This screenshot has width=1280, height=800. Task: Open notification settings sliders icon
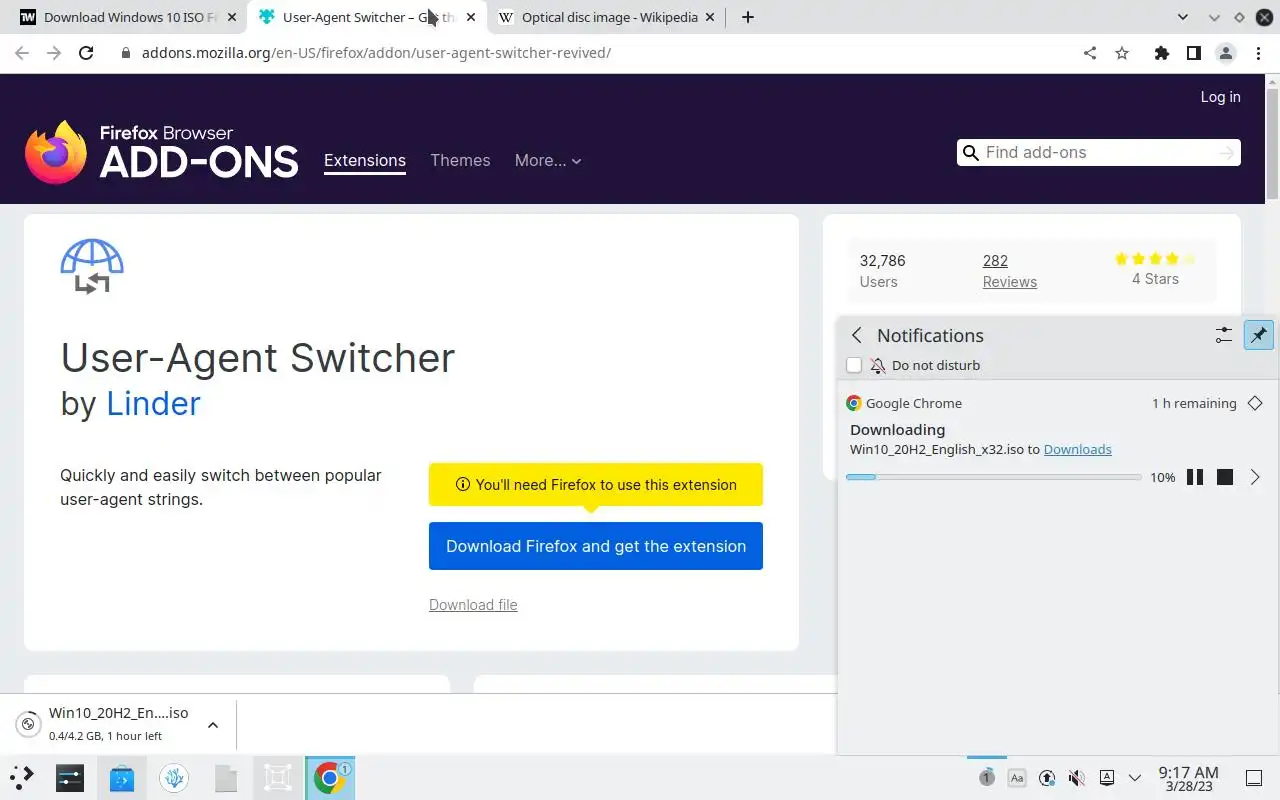tap(1223, 335)
